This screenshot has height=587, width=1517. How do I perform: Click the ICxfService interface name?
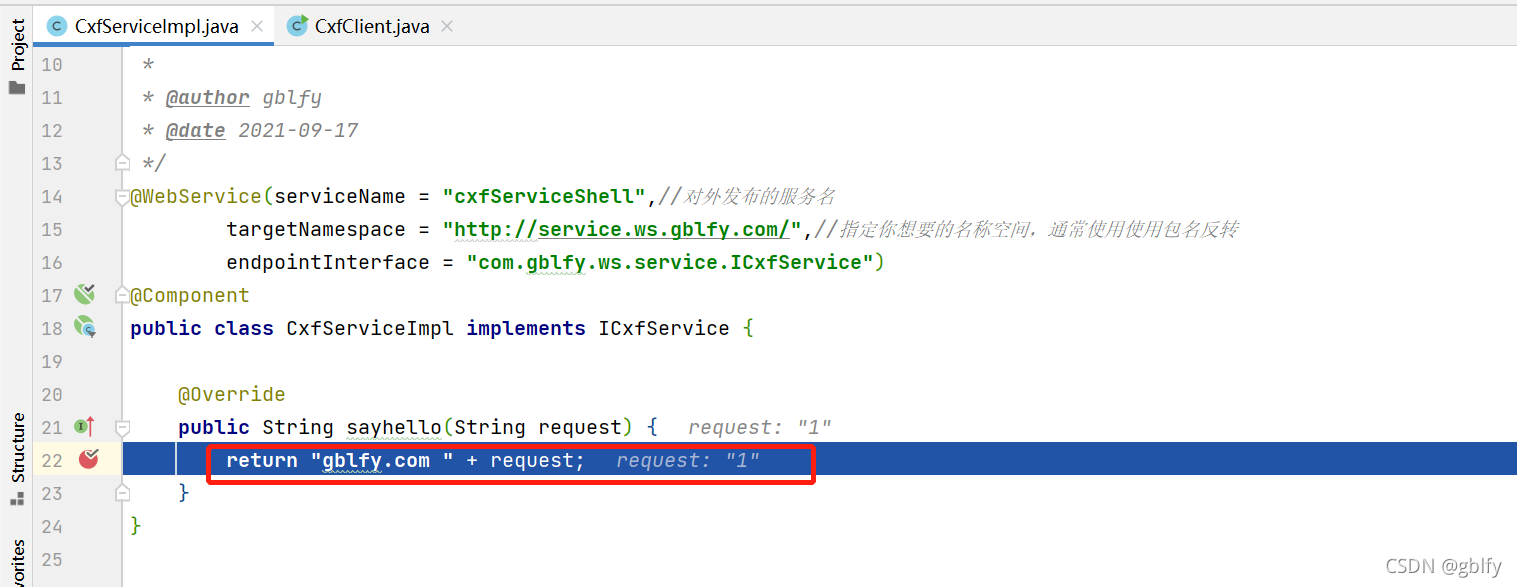[664, 328]
